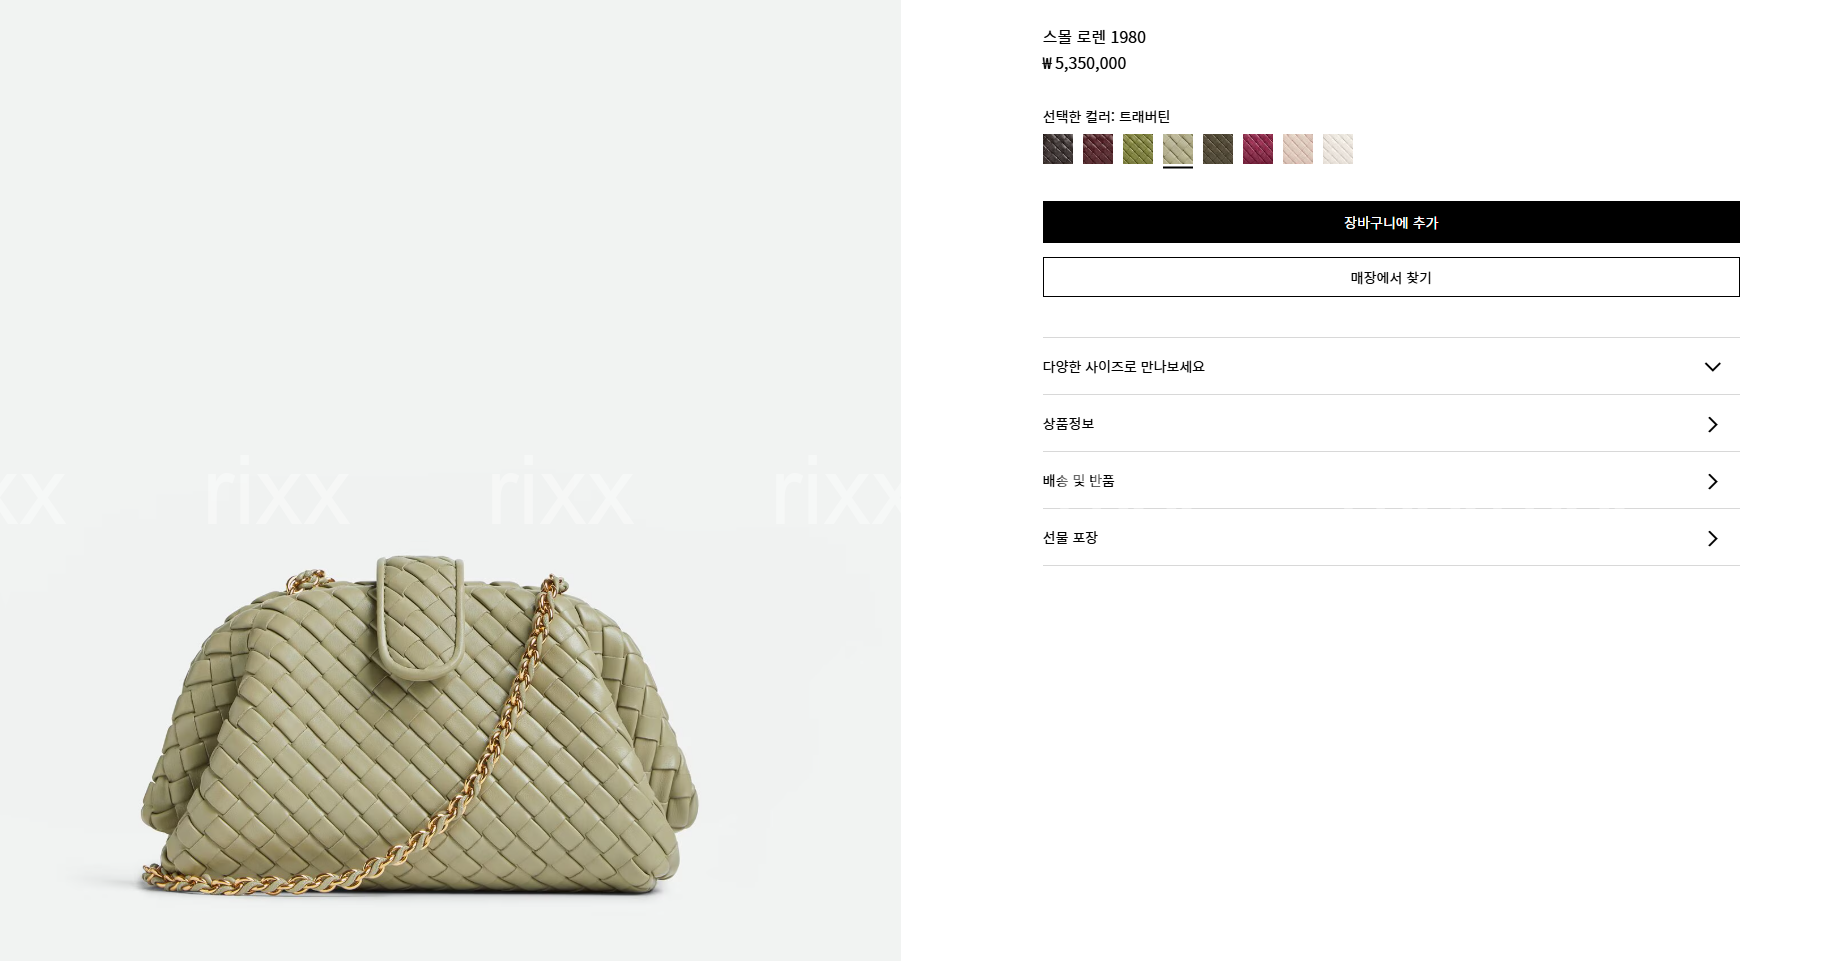The height and width of the screenshot is (961, 1838).
Task: Click the 장바구니에 추가 button
Action: (x=1391, y=222)
